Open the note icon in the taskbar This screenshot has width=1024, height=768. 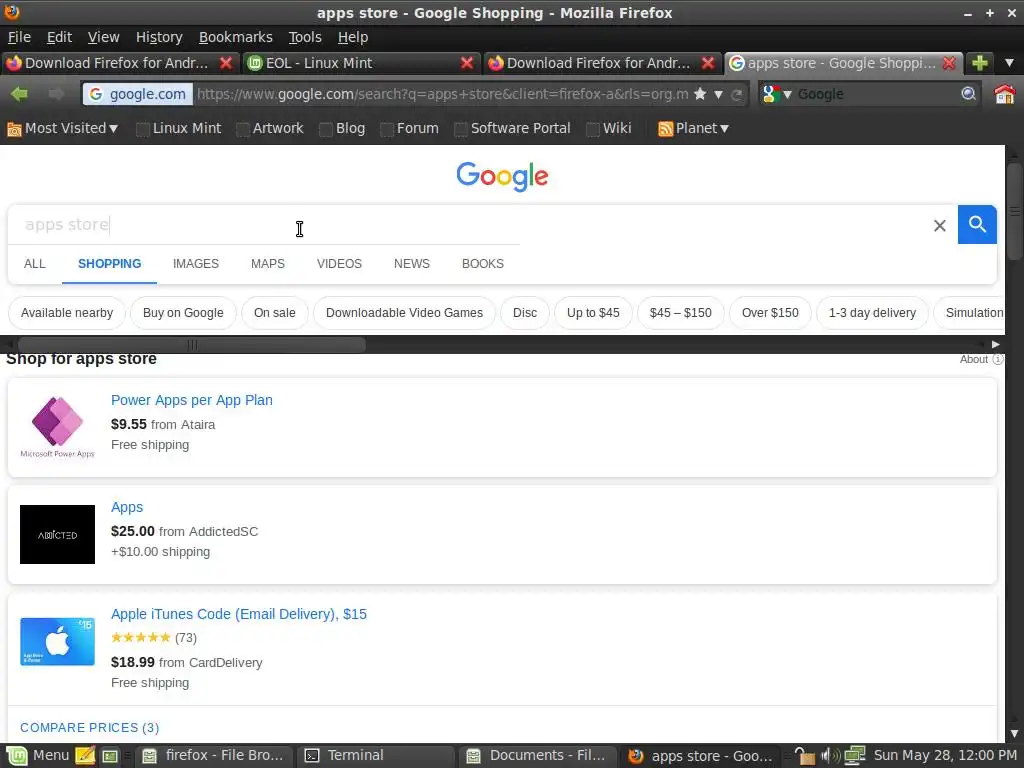coord(85,756)
